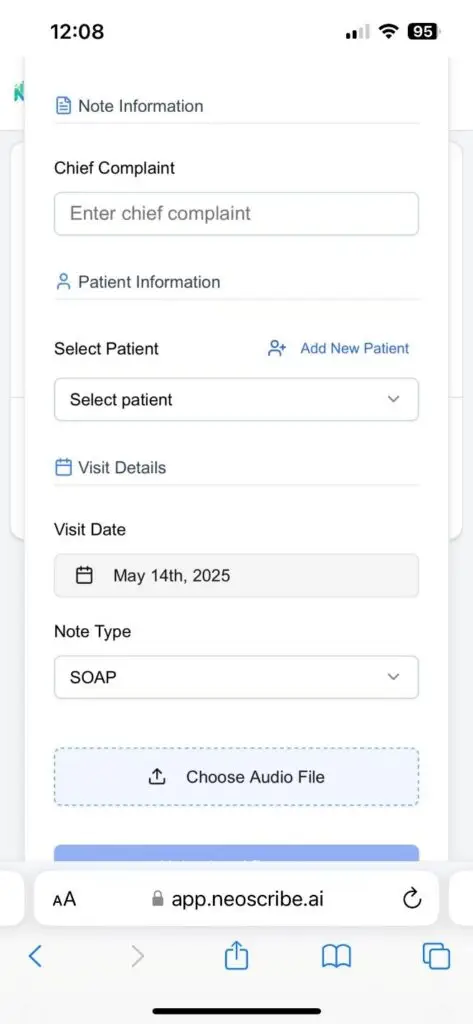Image resolution: width=473 pixels, height=1024 pixels.
Task: Open Safari bookmarks book icon
Action: (336, 957)
